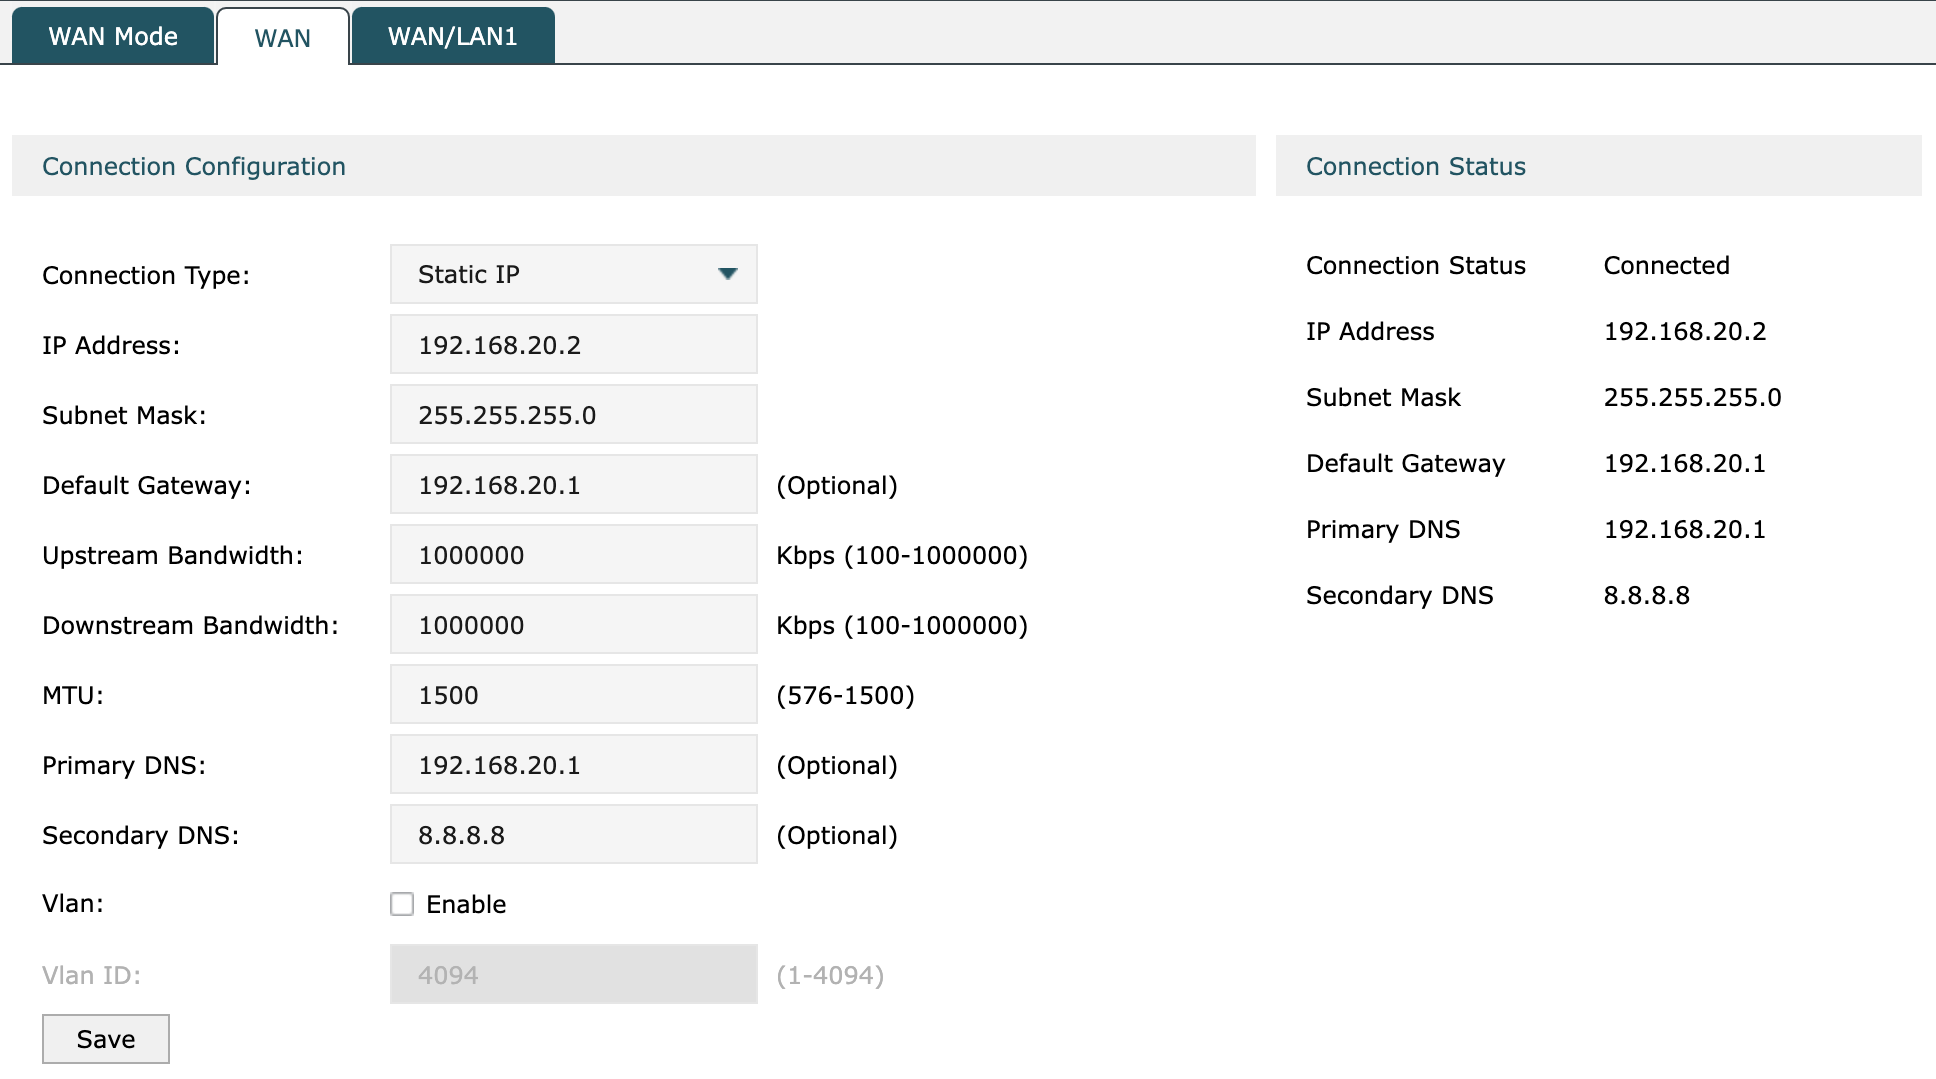Screen dimensions: 1936x1079
Task: Click the MTU input field
Action: pos(573,695)
